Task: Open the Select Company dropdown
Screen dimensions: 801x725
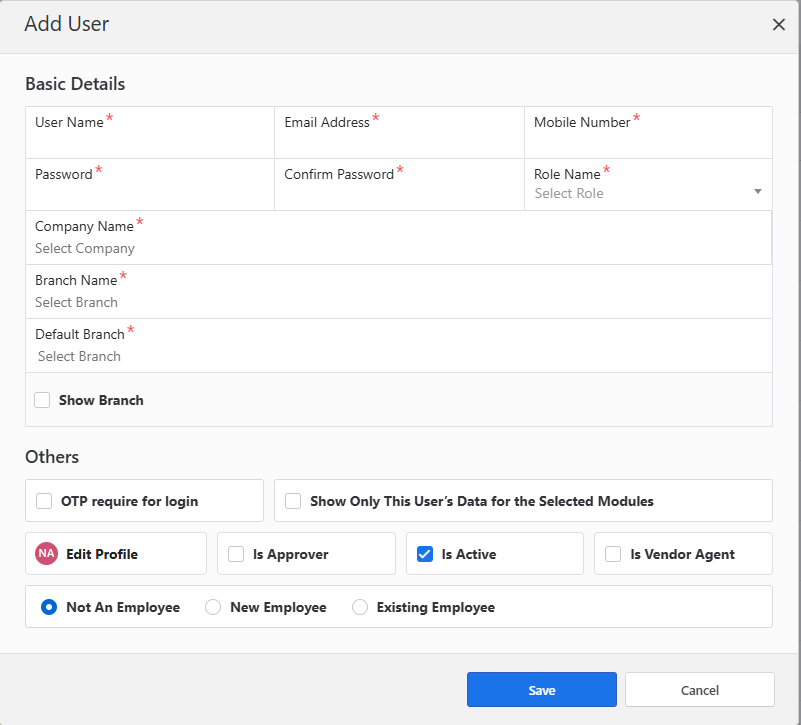Action: tap(398, 248)
